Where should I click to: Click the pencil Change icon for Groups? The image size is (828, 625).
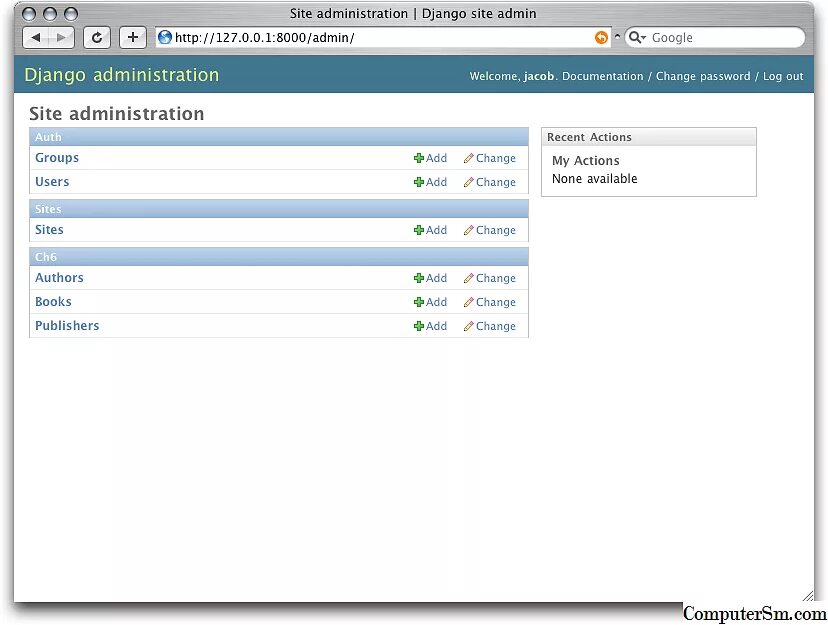point(468,158)
